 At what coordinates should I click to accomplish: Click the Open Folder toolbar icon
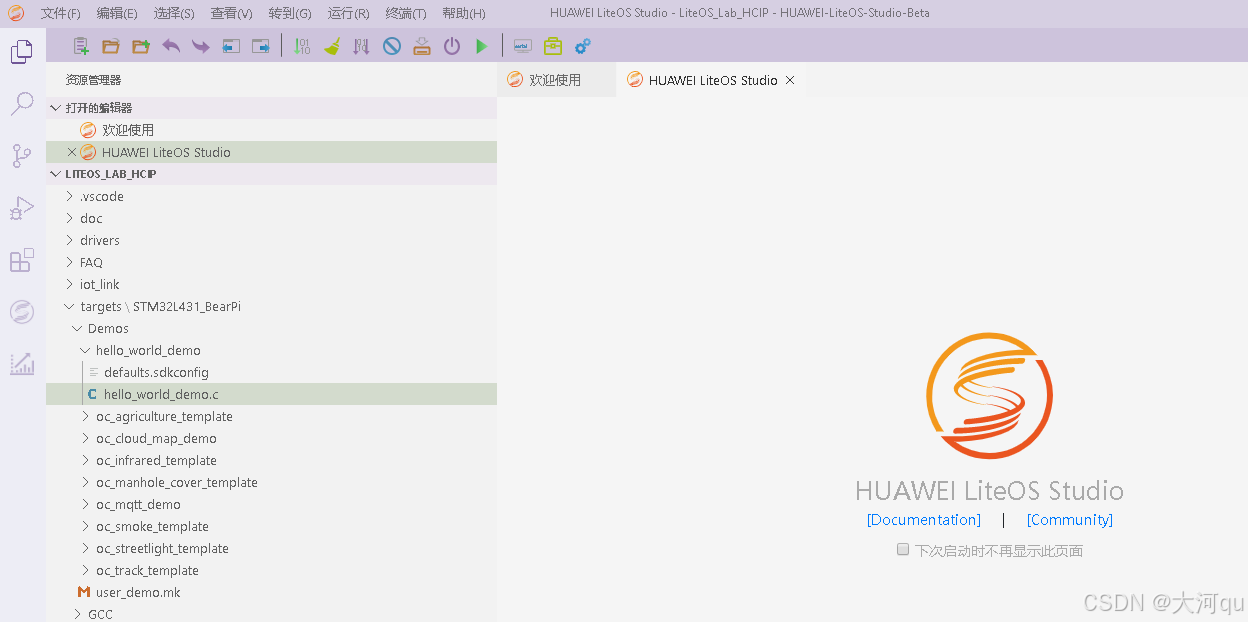click(x=111, y=46)
